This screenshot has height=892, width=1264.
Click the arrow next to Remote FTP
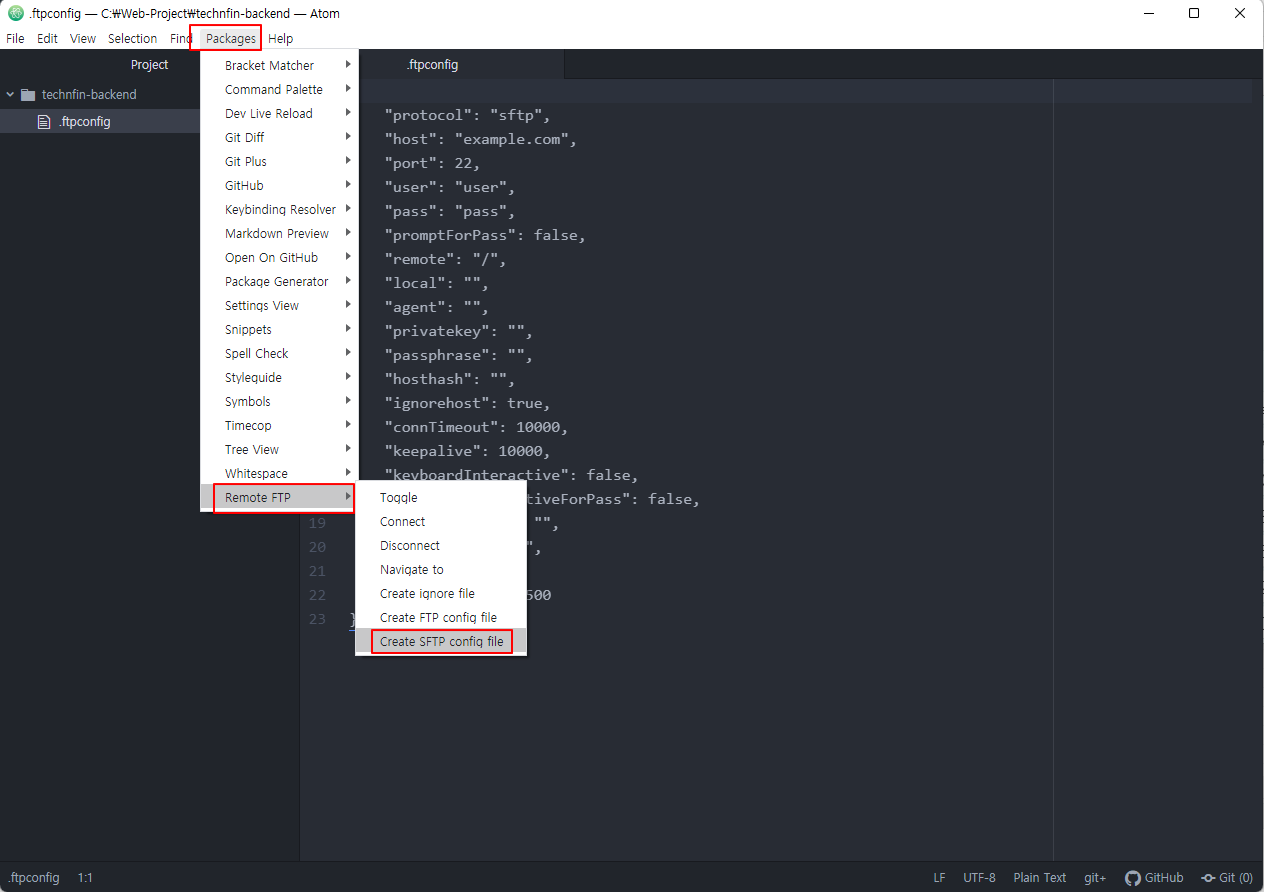pos(348,497)
